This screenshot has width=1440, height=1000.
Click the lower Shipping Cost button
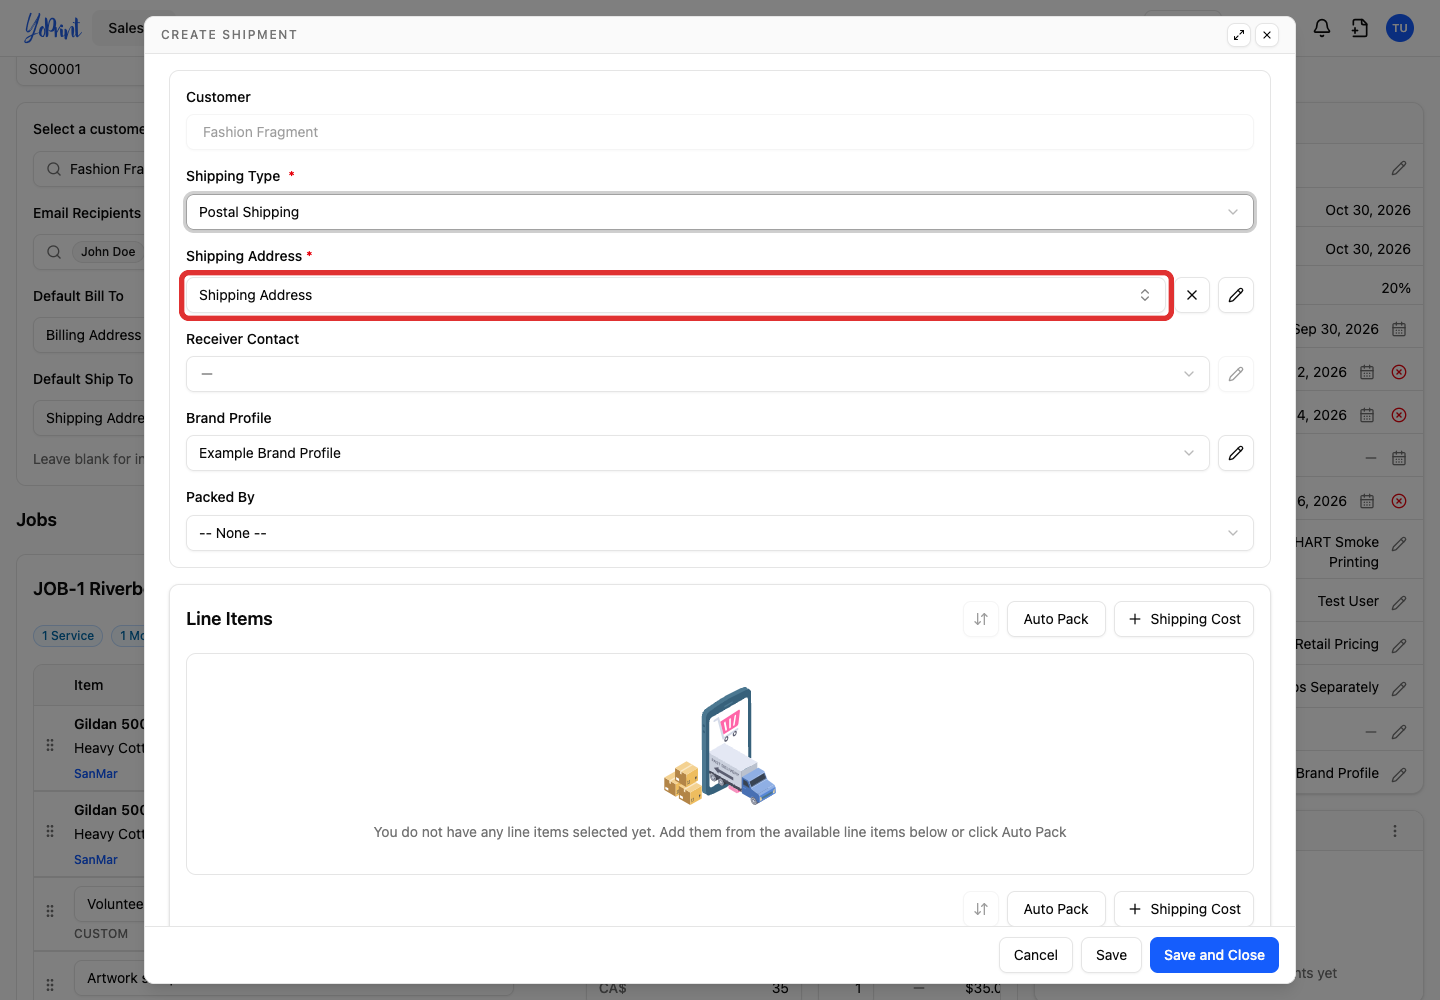tap(1184, 909)
